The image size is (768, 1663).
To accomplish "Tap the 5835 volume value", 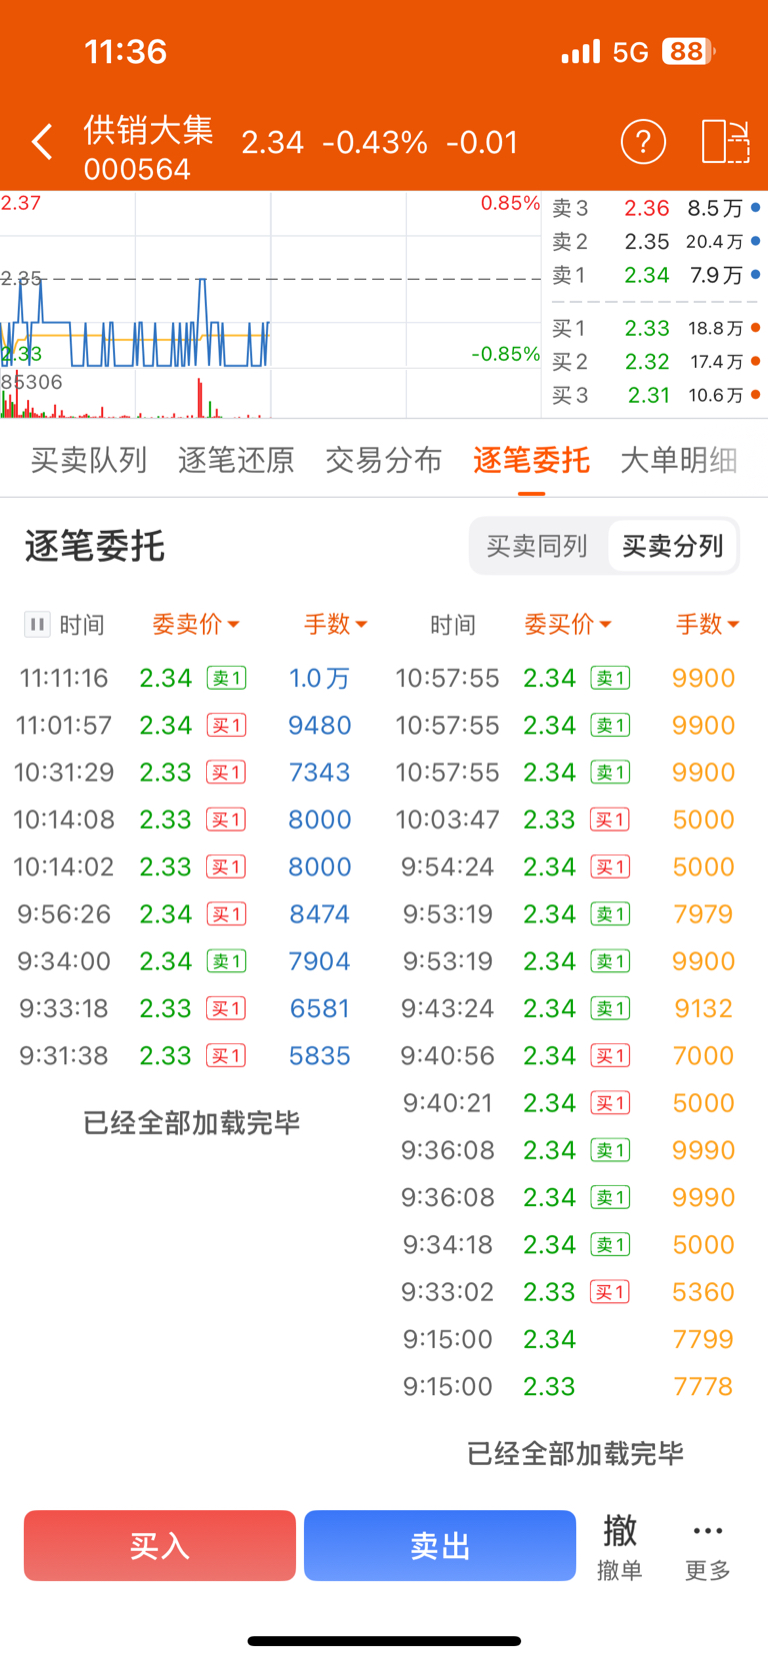I will coord(320,1056).
